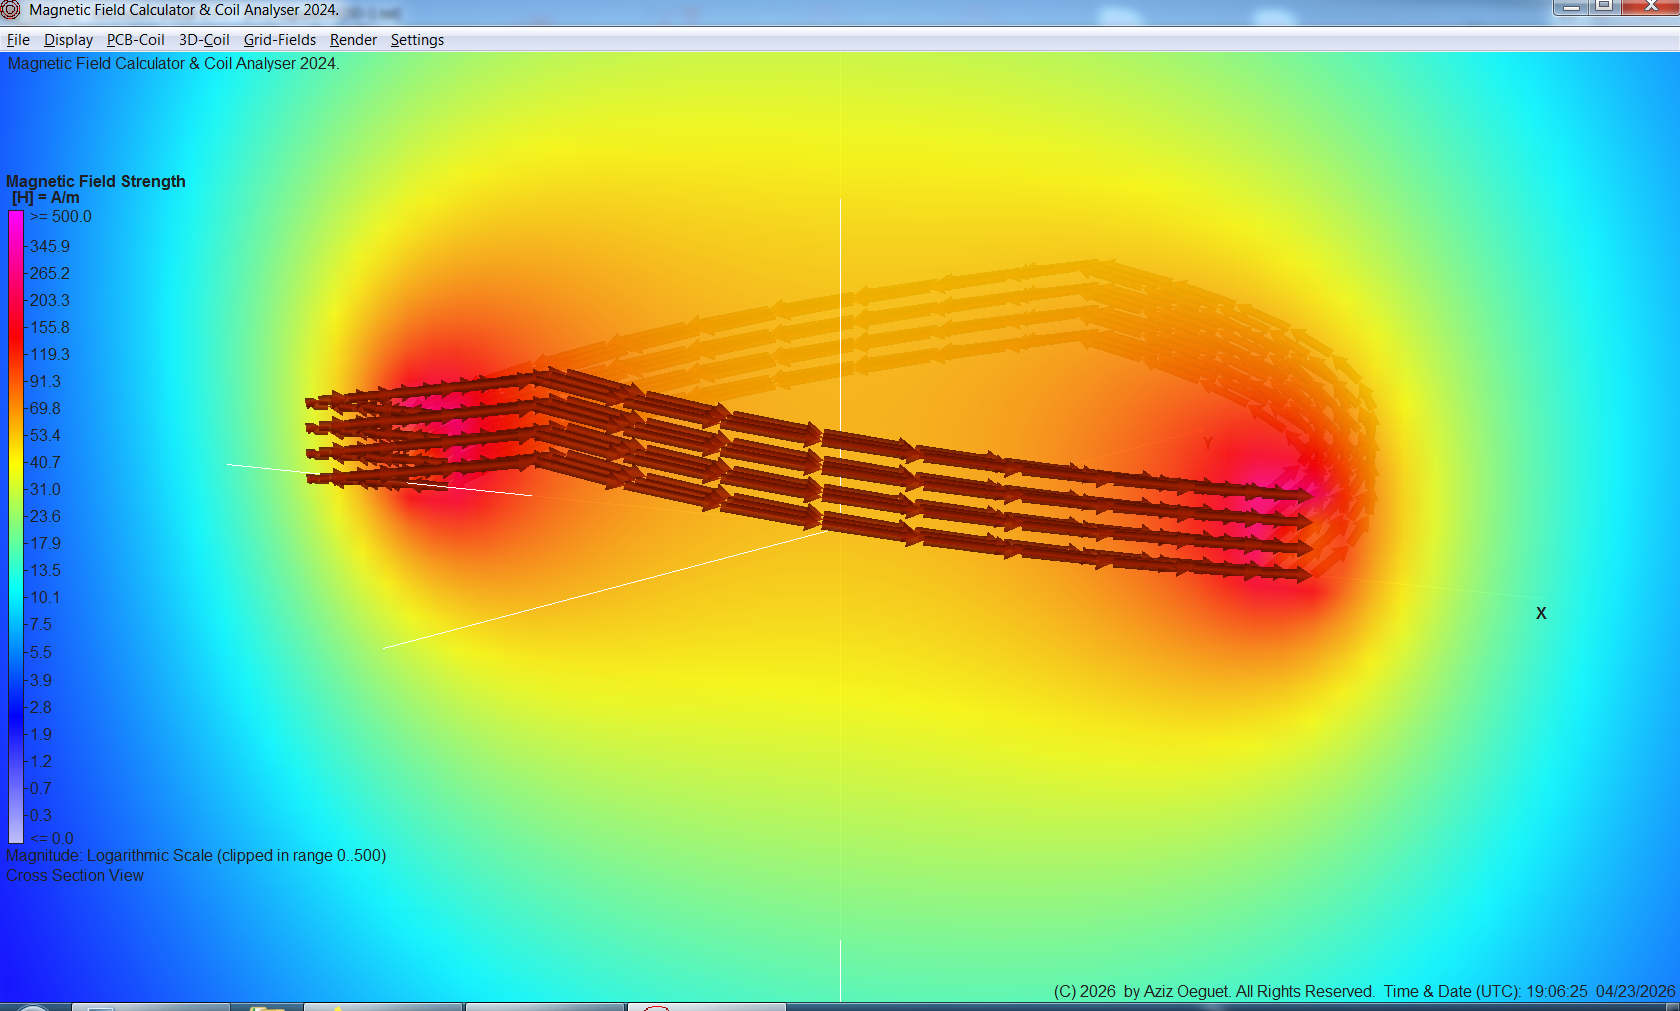Open the Grid-Fields menu
Viewport: 1680px width, 1011px height.
(x=279, y=40)
